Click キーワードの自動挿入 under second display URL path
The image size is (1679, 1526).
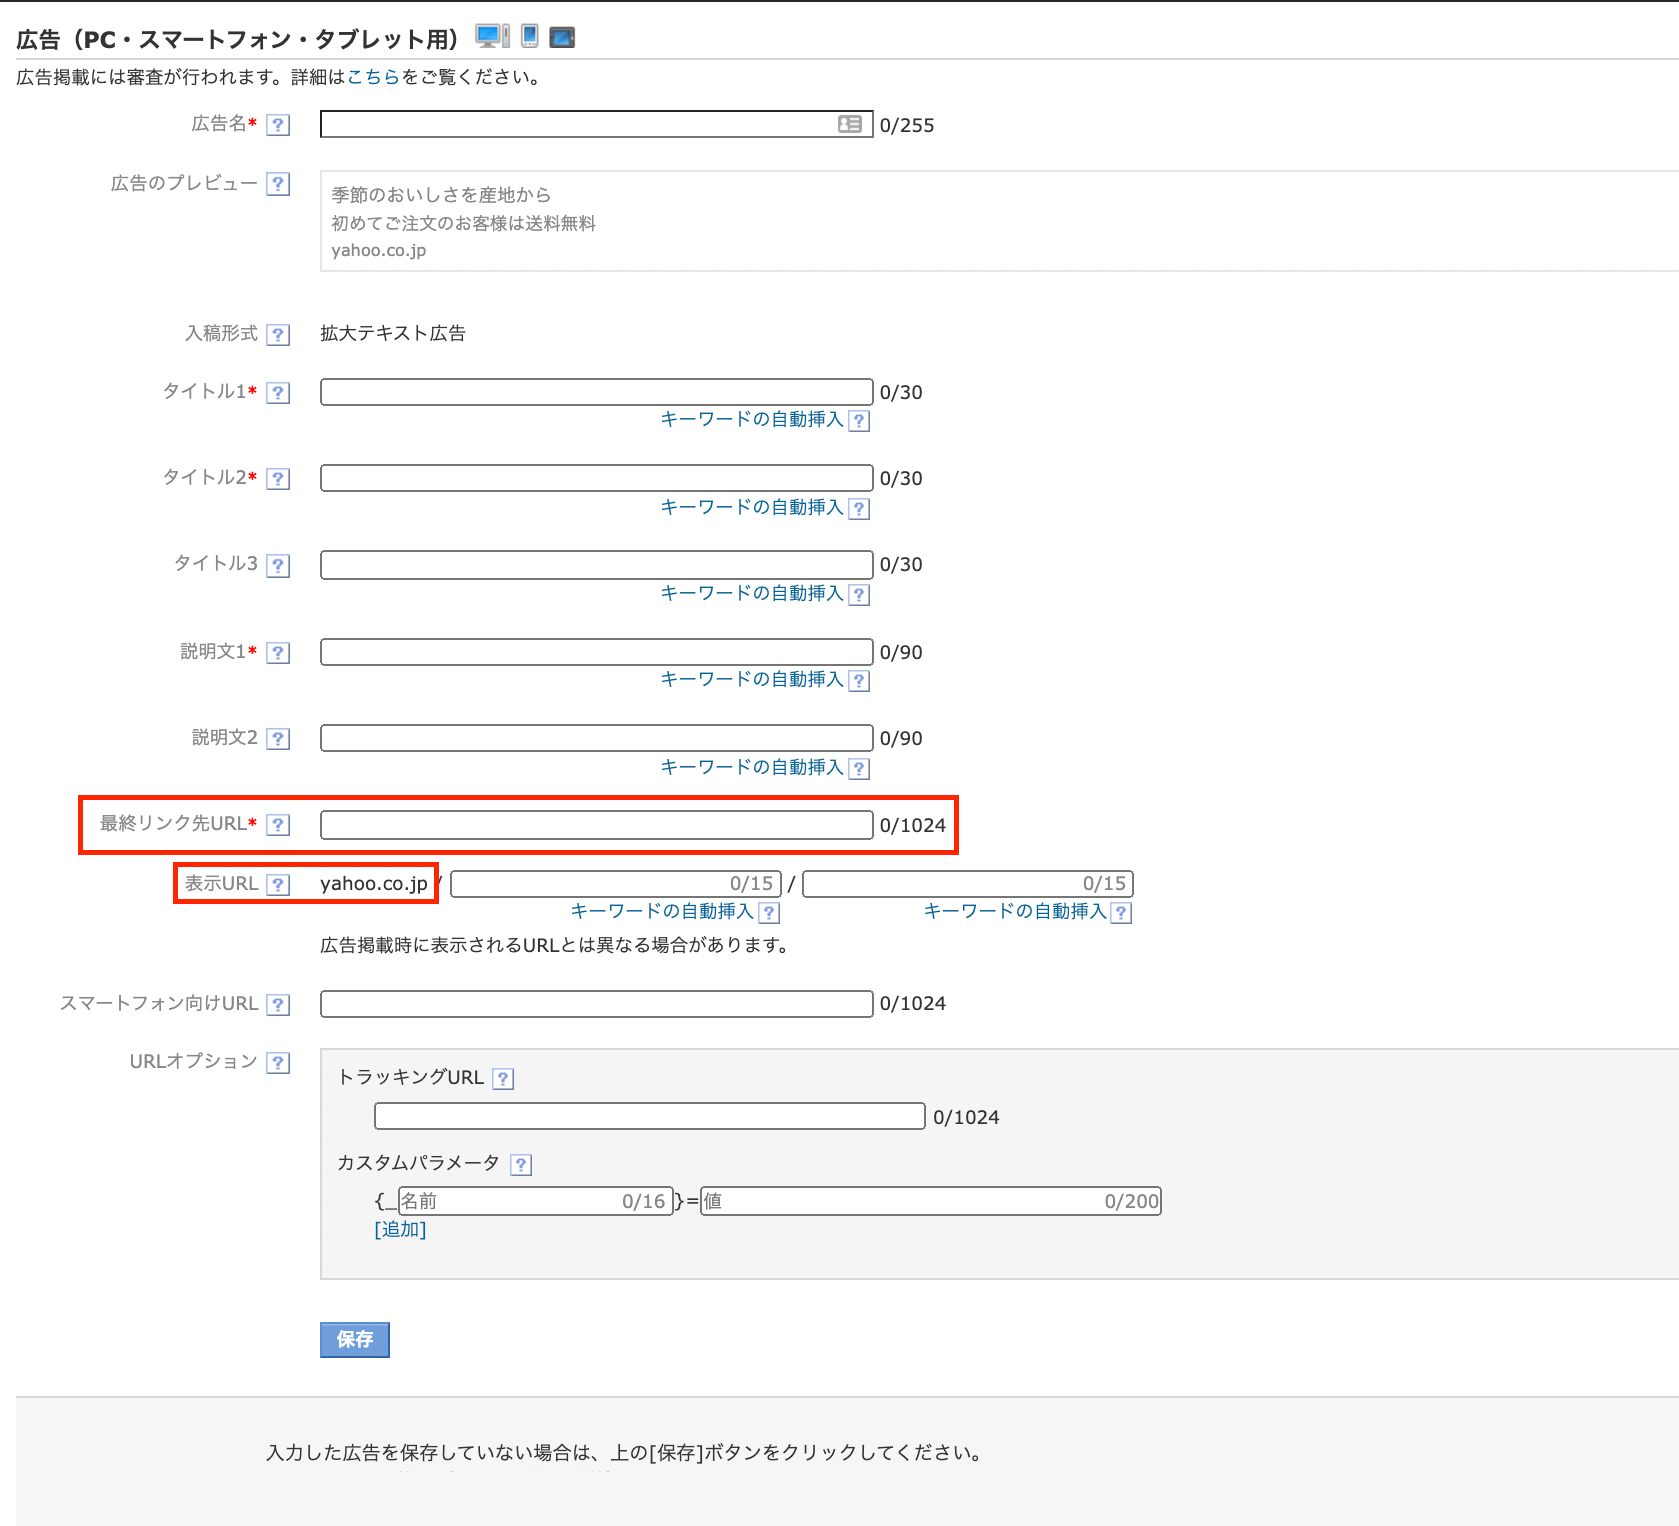pyautogui.click(x=1015, y=911)
